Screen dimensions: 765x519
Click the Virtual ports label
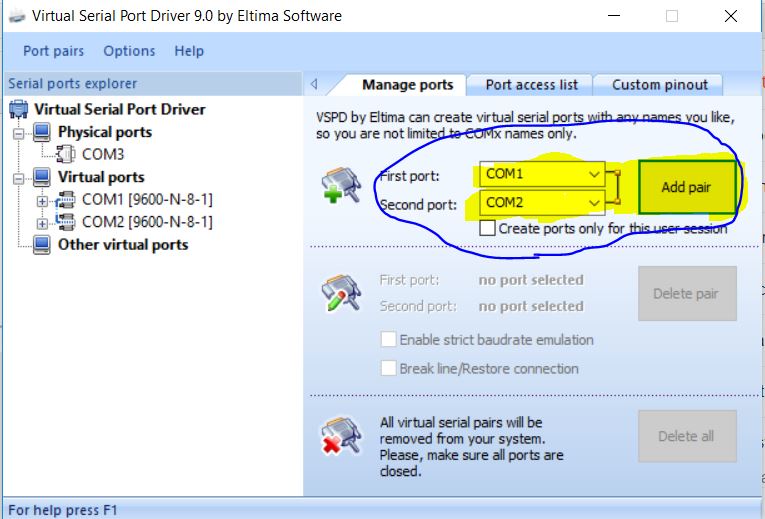click(x=101, y=177)
